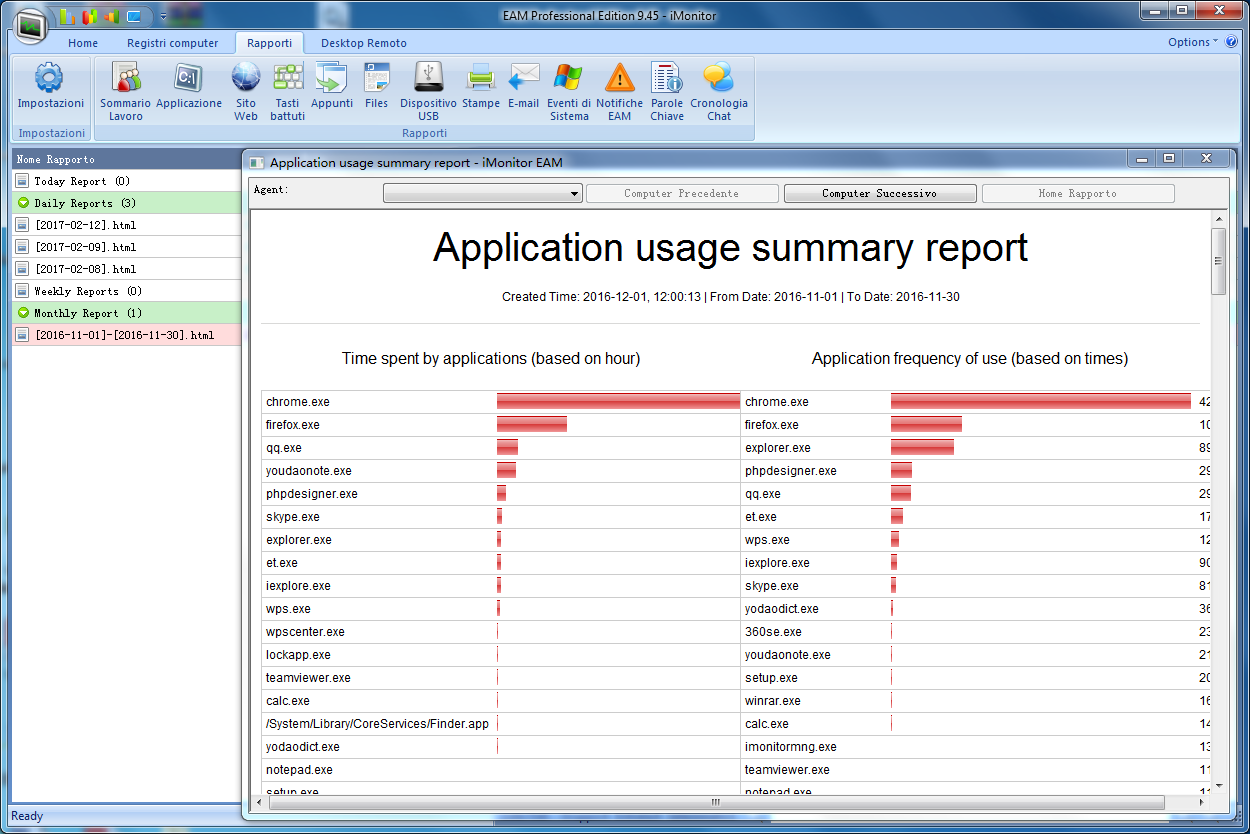Click the Computer Successivo button
This screenshot has width=1250, height=834.
(x=879, y=194)
